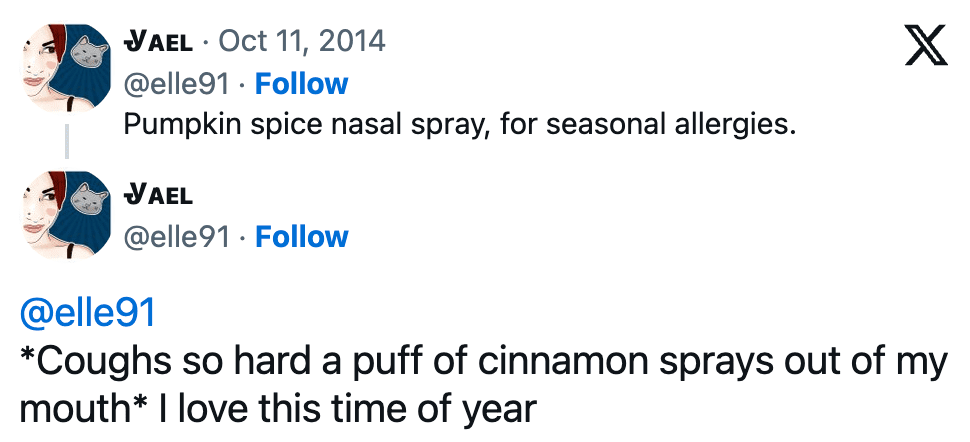Screen dimensions: 970x442
Task: Click the X logo in the top-right corner
Action: tap(925, 45)
